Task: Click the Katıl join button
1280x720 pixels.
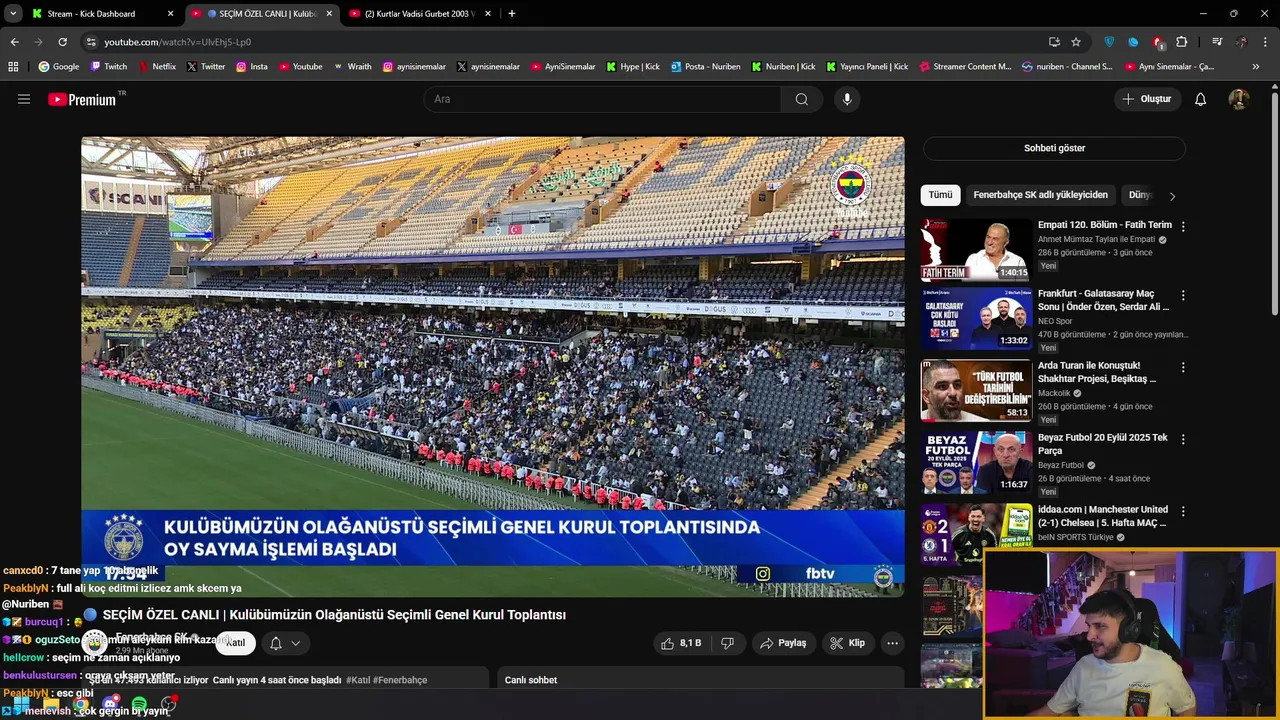Action: [235, 643]
